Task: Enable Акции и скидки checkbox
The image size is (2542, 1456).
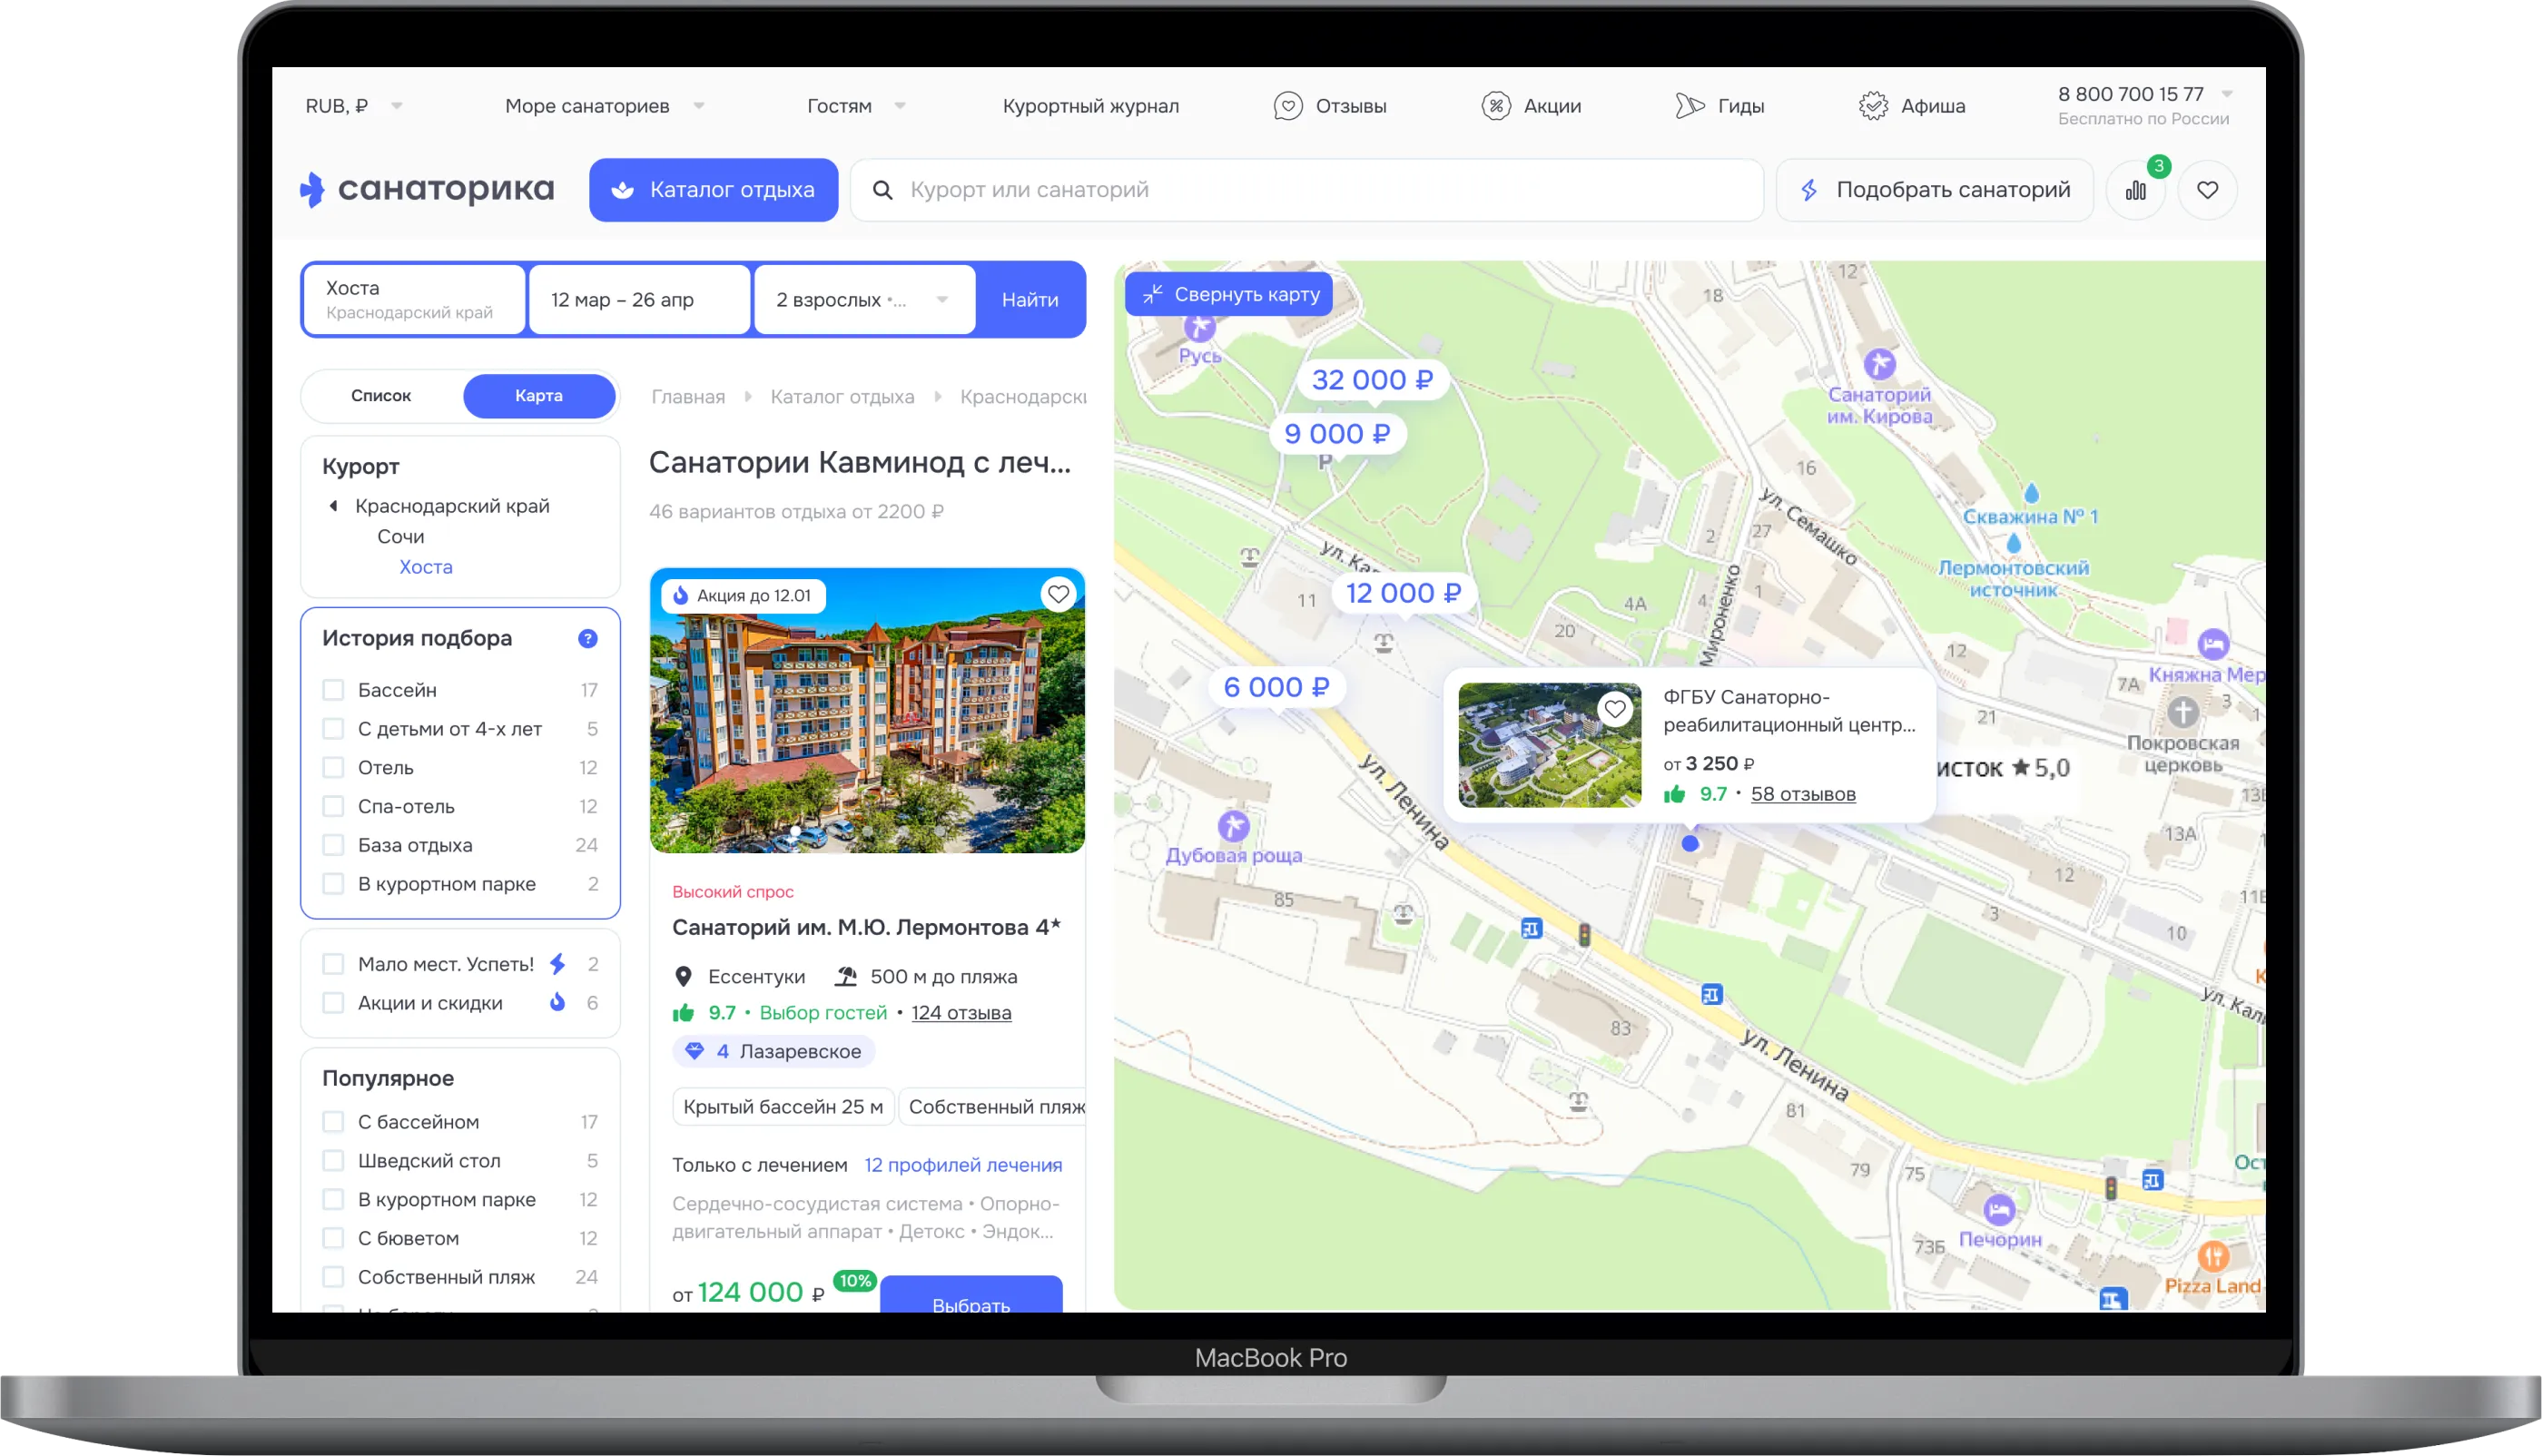Action: (333, 1003)
